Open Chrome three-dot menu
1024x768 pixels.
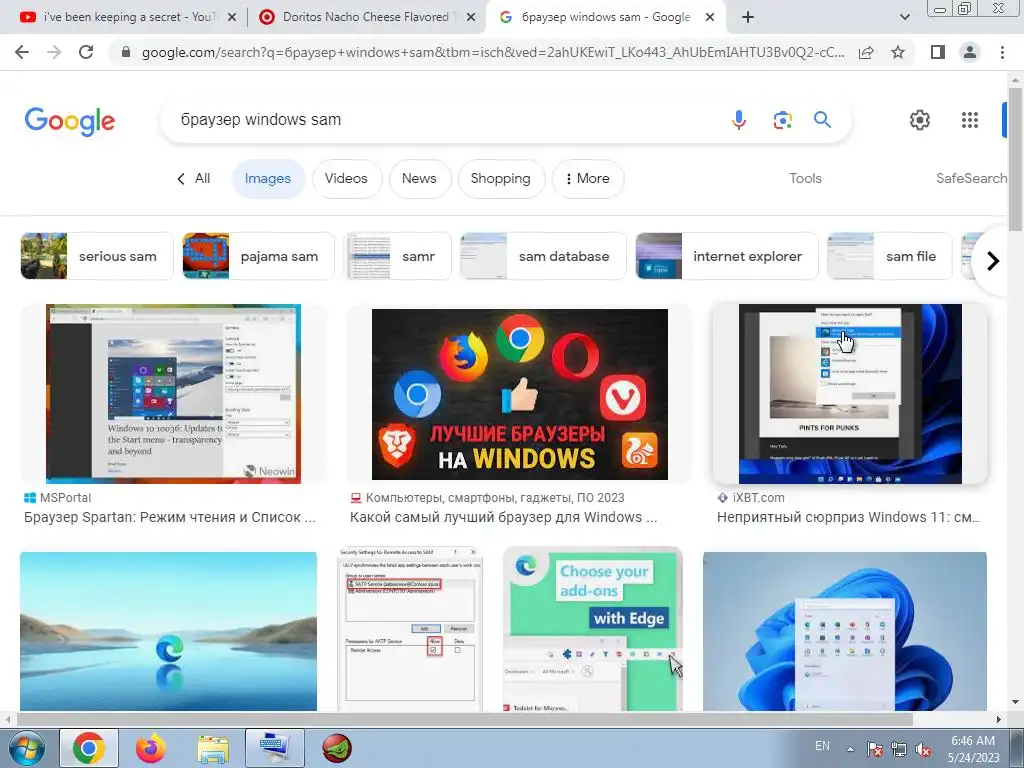click(x=1002, y=52)
